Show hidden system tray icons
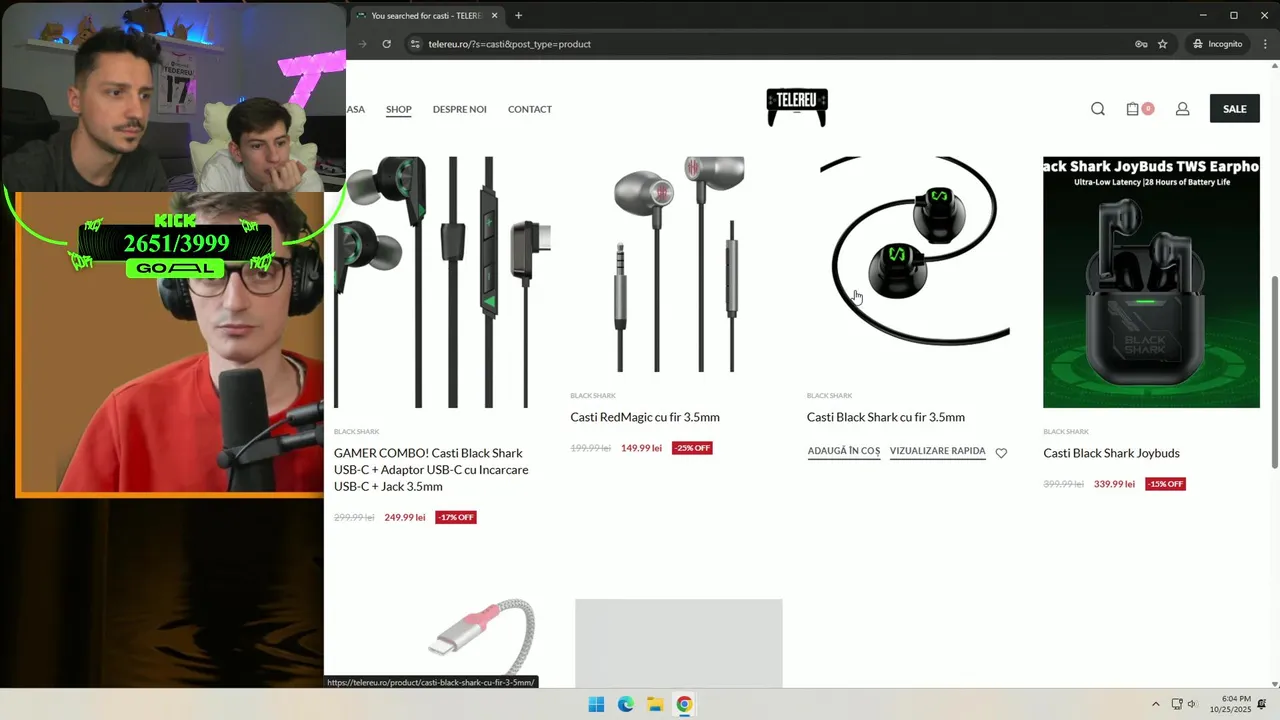This screenshot has height=720, width=1280. point(1156,704)
